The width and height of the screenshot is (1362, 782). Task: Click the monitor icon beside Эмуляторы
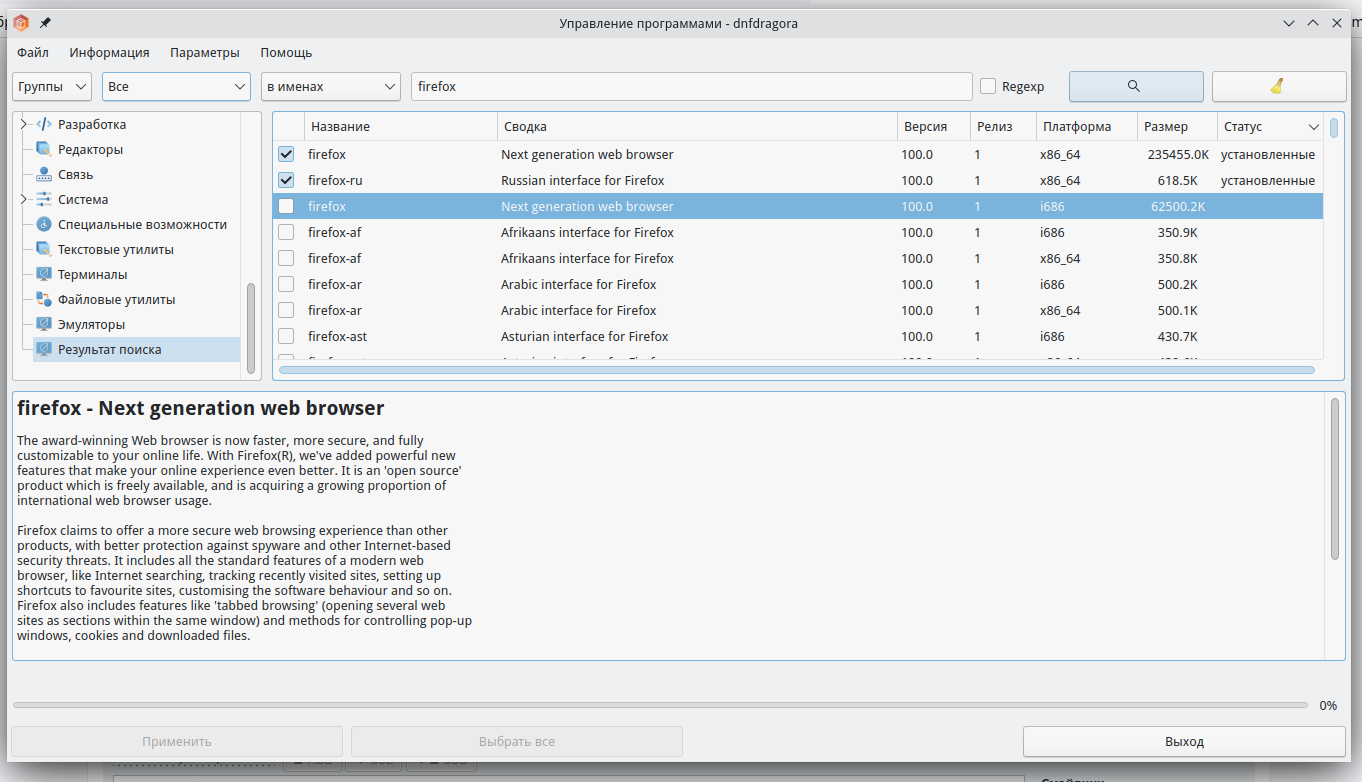(x=44, y=325)
